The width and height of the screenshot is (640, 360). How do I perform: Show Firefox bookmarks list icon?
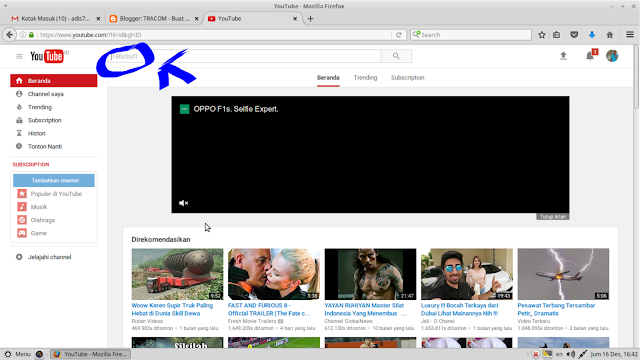point(557,35)
